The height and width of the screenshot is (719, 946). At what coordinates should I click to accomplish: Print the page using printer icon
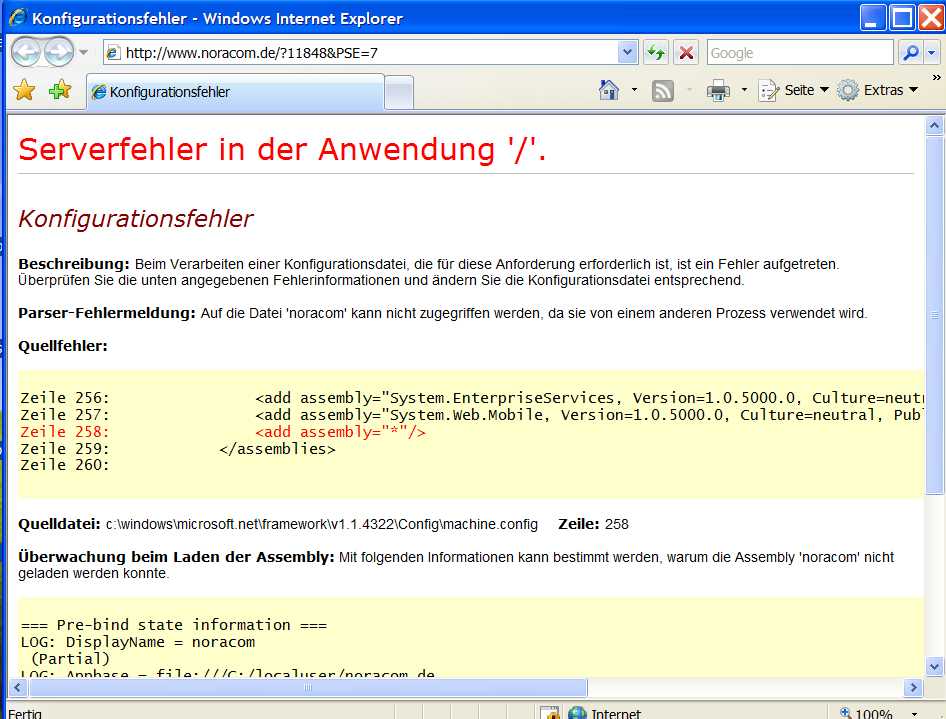click(718, 91)
